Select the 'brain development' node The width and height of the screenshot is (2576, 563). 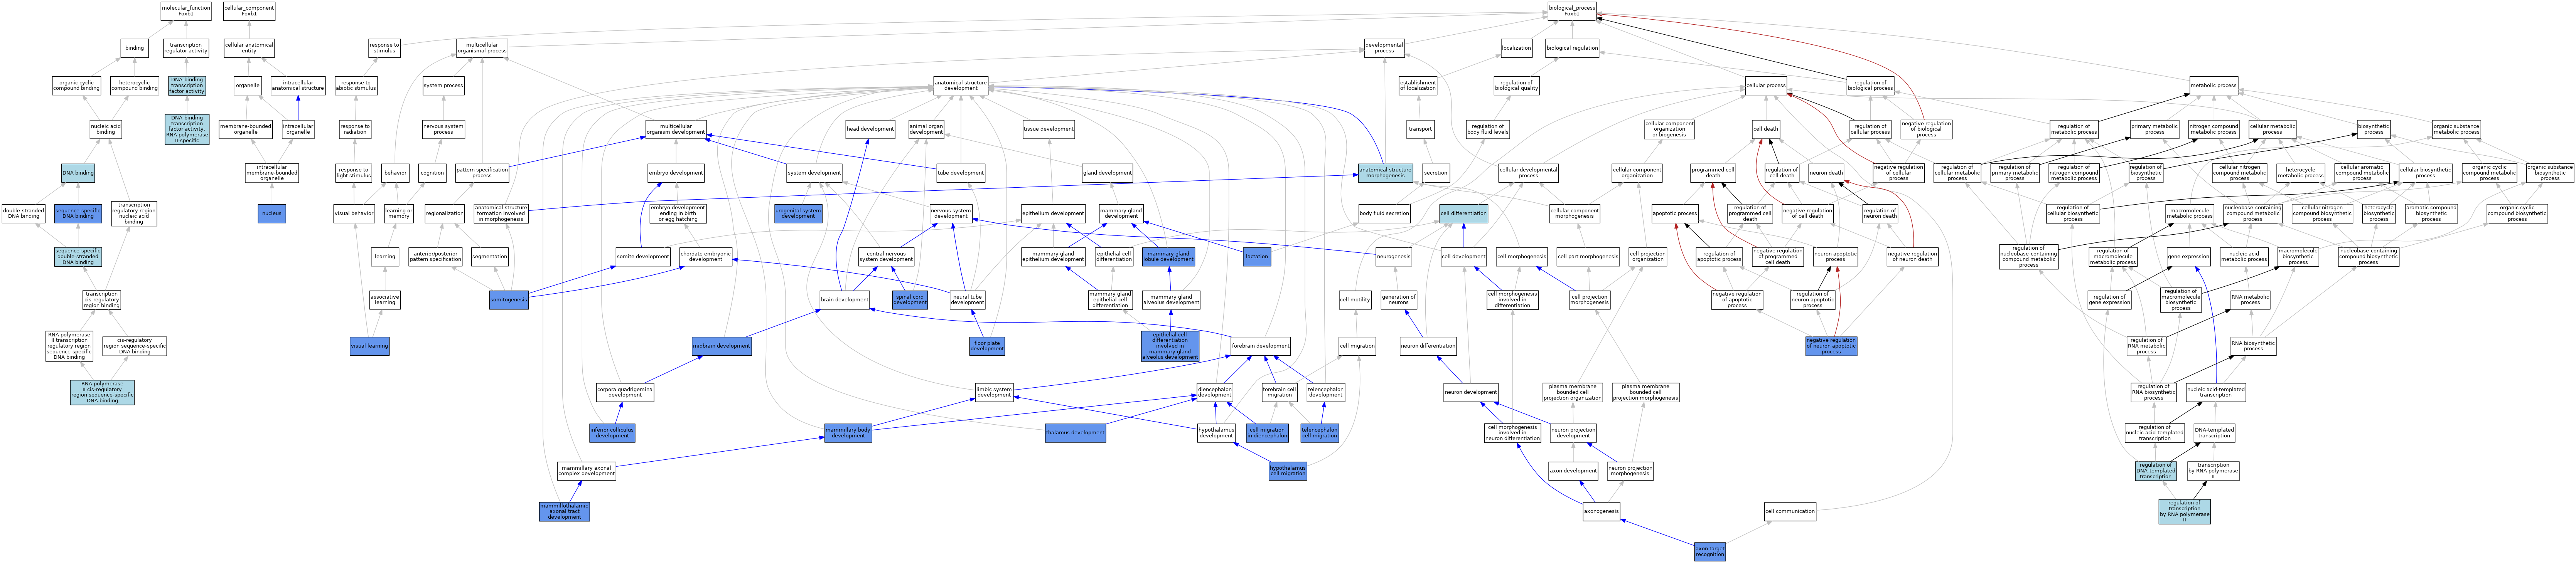pyautogui.click(x=845, y=300)
